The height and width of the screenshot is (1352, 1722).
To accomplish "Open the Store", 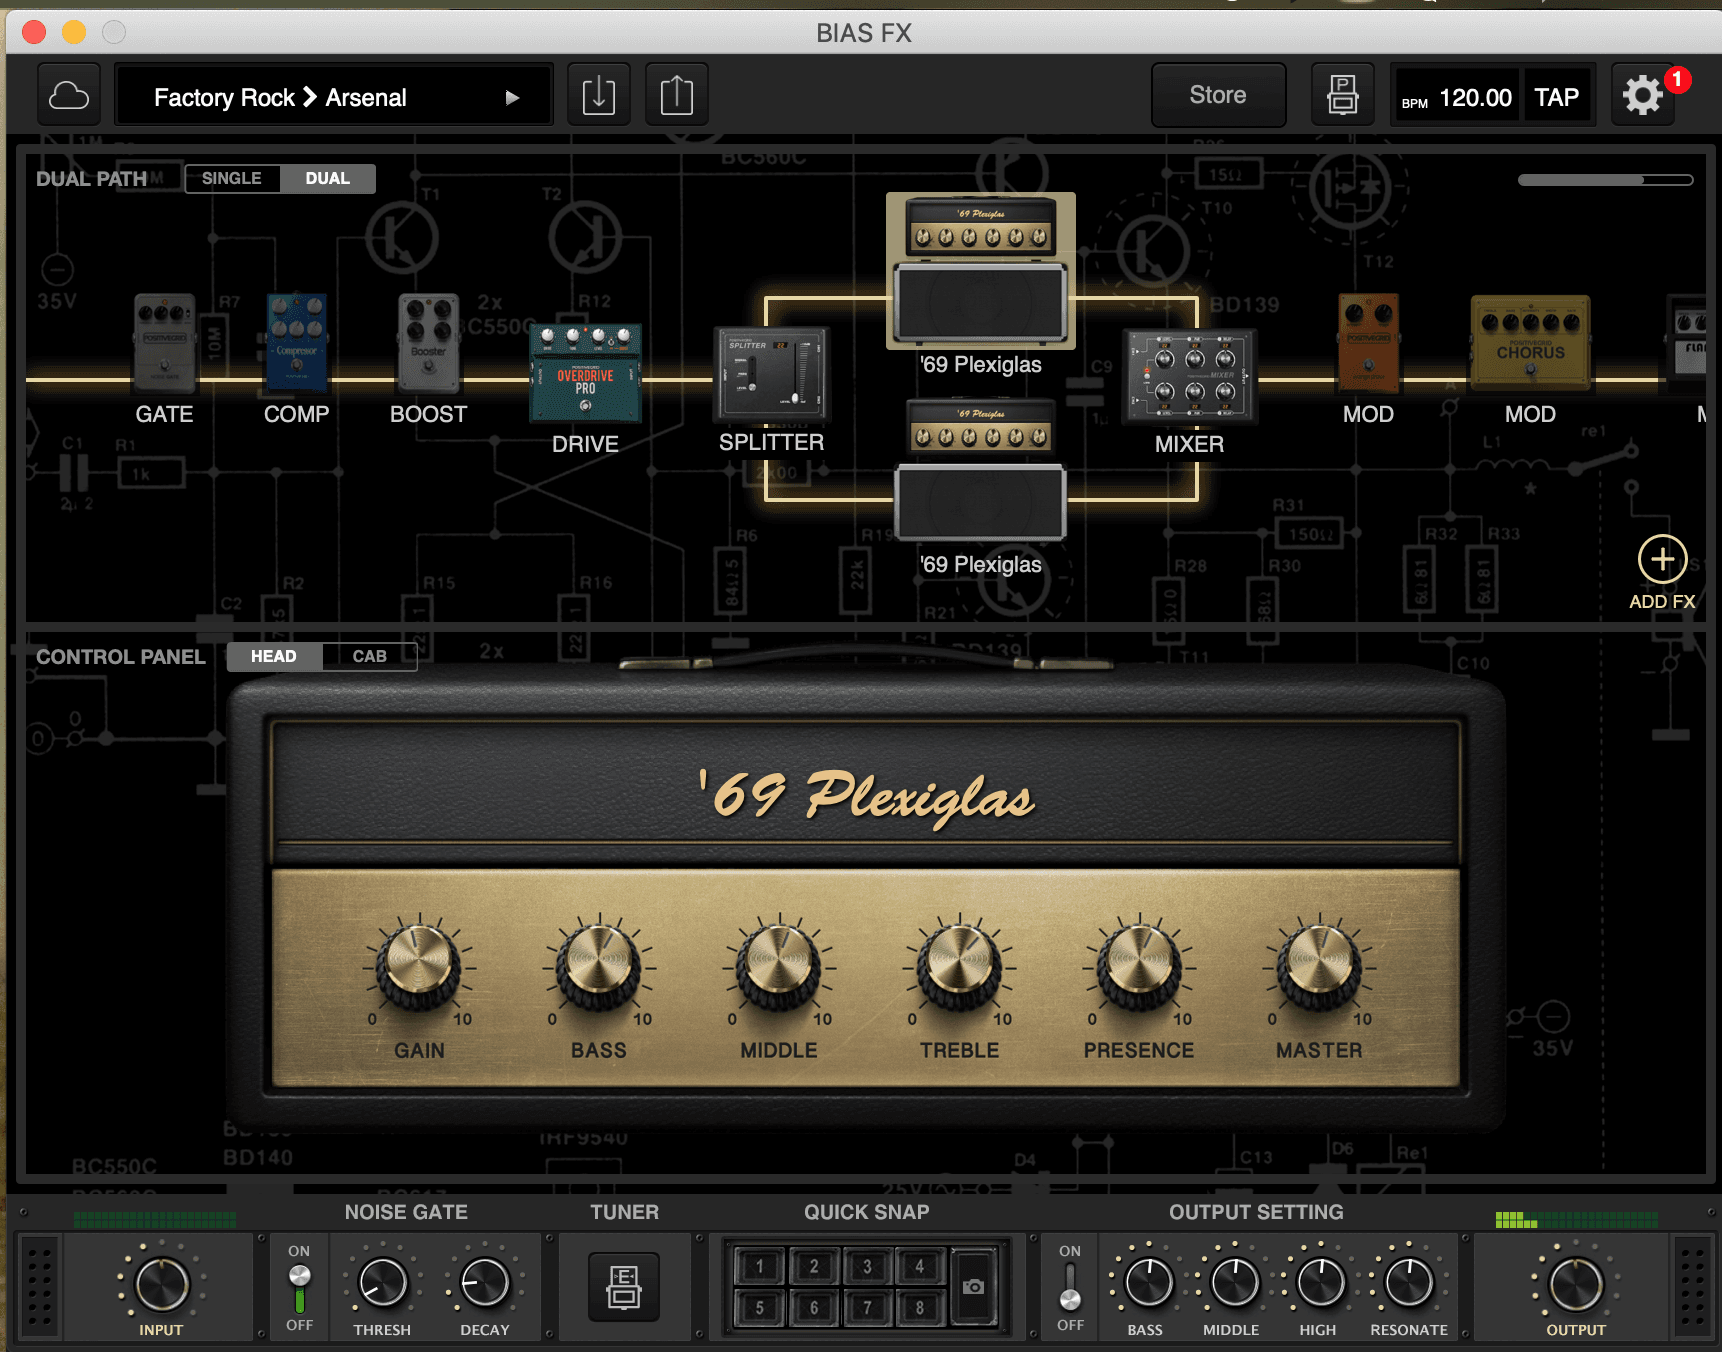I will pos(1218,95).
